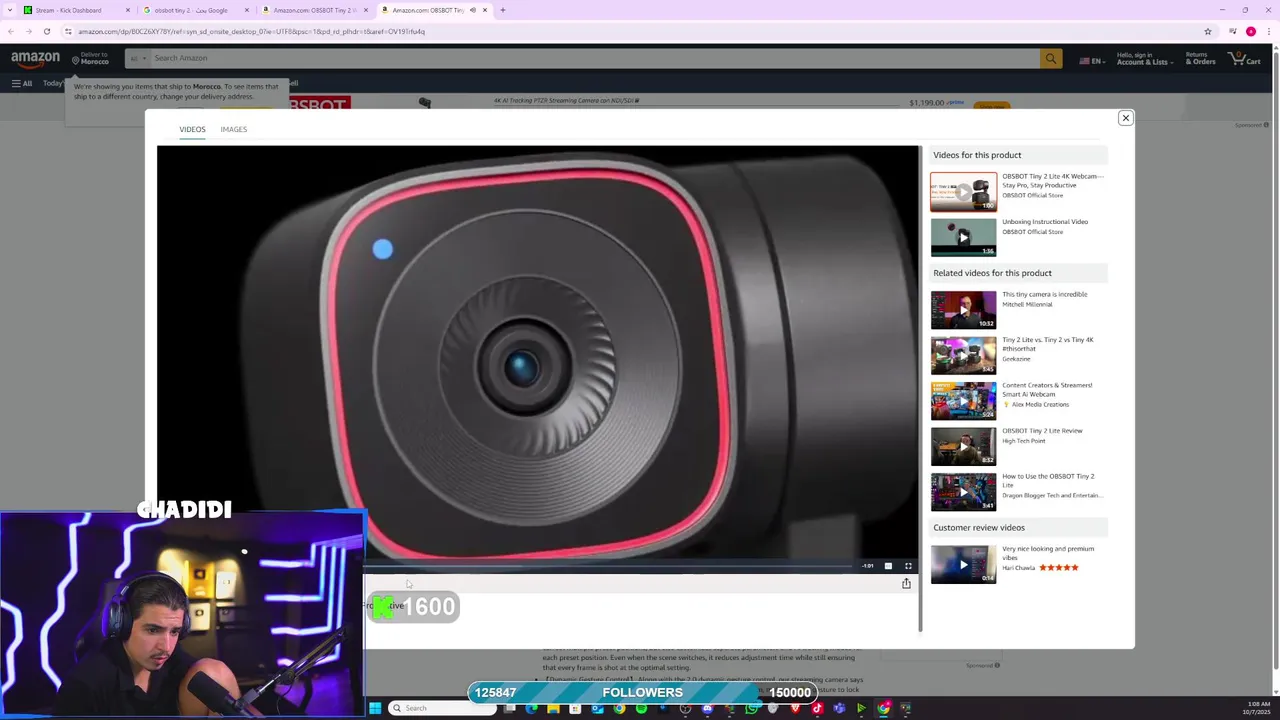Bookmark this page with the star icon
The width and height of the screenshot is (1280, 720).
coord(1207,31)
